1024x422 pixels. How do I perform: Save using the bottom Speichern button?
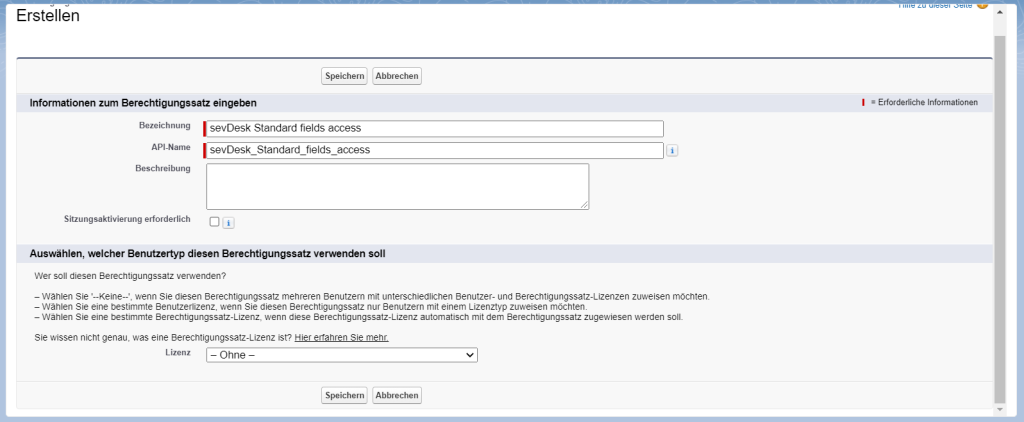344,396
